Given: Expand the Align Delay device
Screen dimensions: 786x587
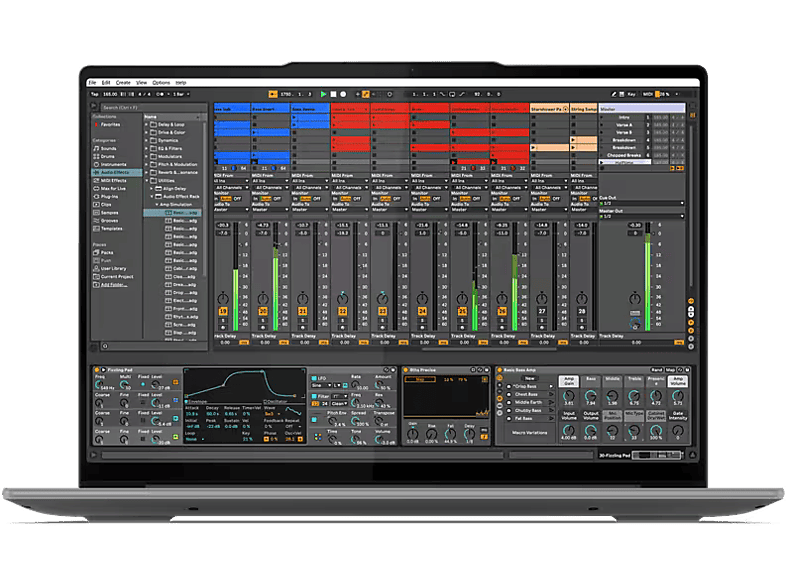Looking at the screenshot, I should (151, 189).
